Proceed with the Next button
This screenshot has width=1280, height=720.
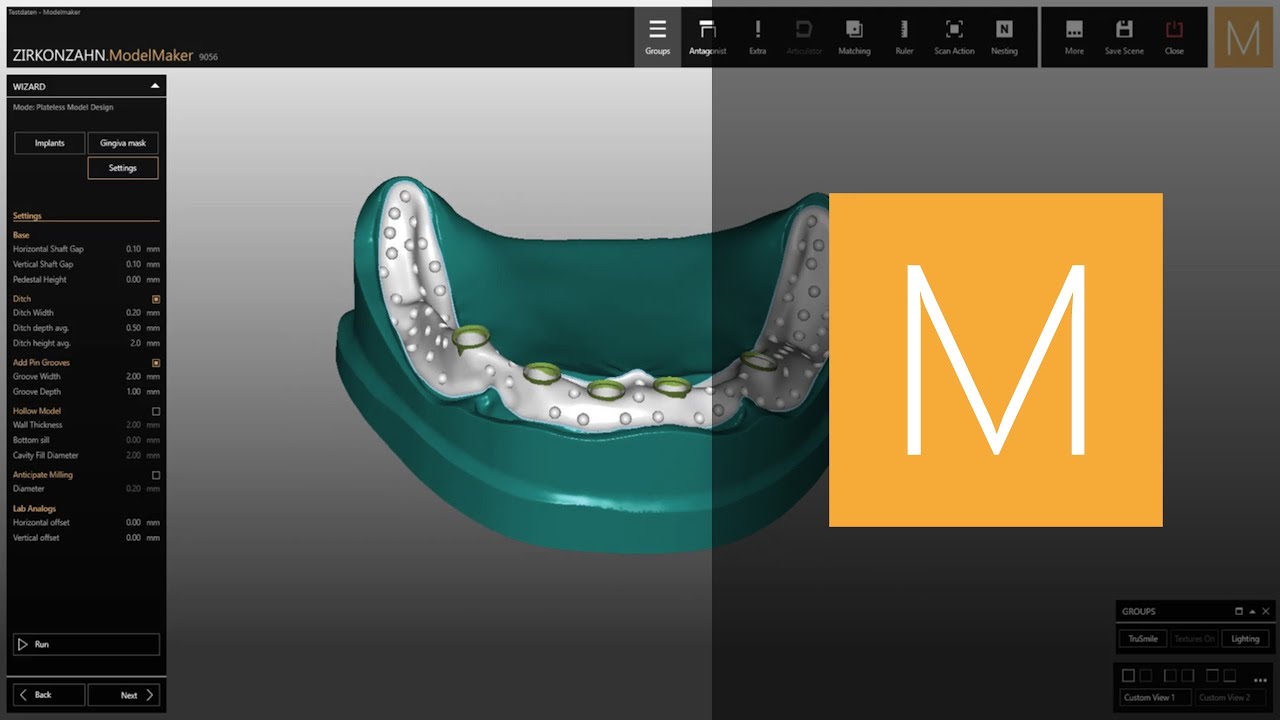pos(123,695)
